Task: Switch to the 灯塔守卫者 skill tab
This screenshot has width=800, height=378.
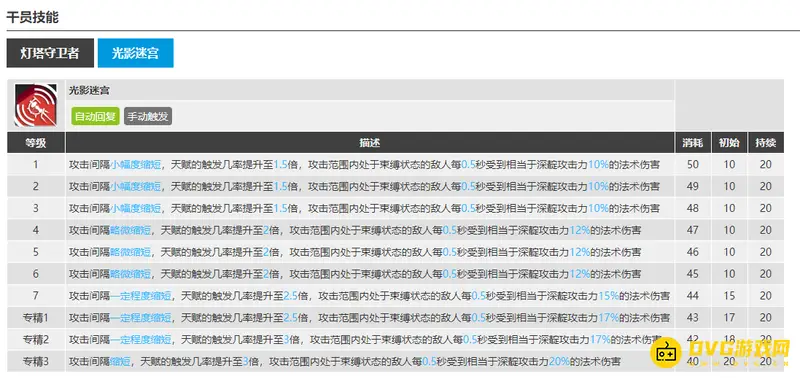Action: point(50,53)
